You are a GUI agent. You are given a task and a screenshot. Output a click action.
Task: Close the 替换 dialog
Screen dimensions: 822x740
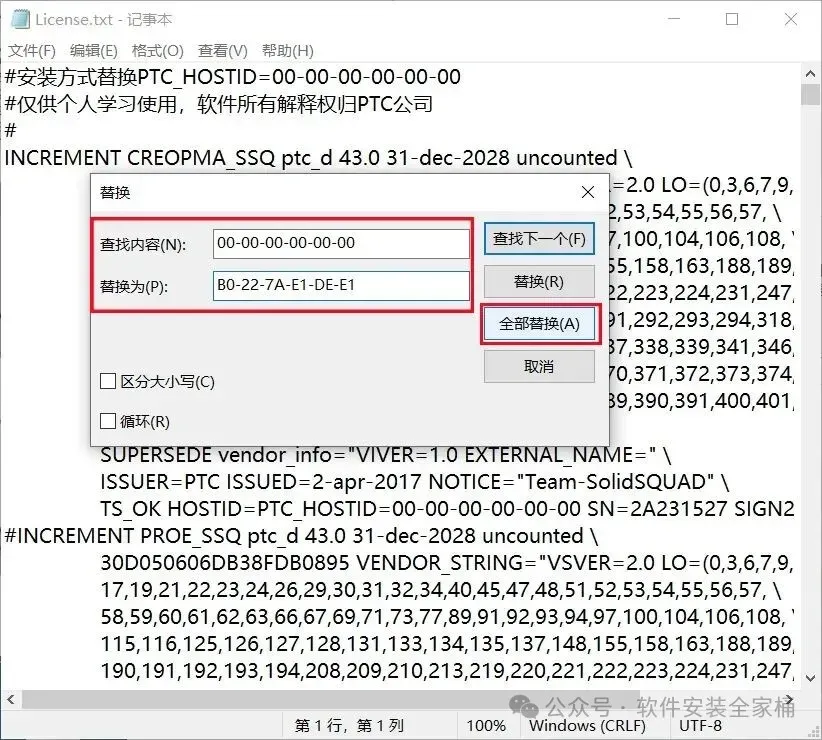click(588, 192)
